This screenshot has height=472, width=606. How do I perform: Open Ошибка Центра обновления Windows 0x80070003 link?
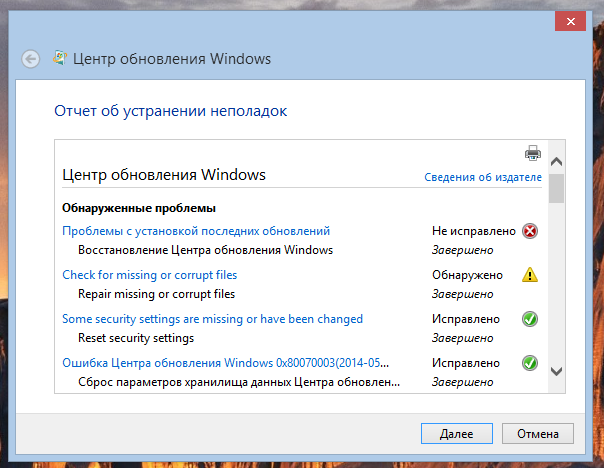pos(226,363)
